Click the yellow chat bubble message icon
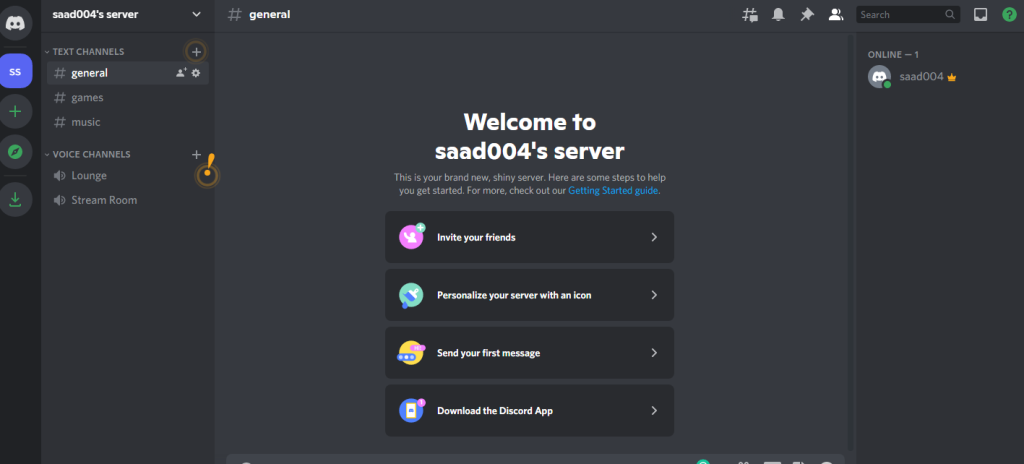This screenshot has height=464, width=1024. [x=411, y=353]
